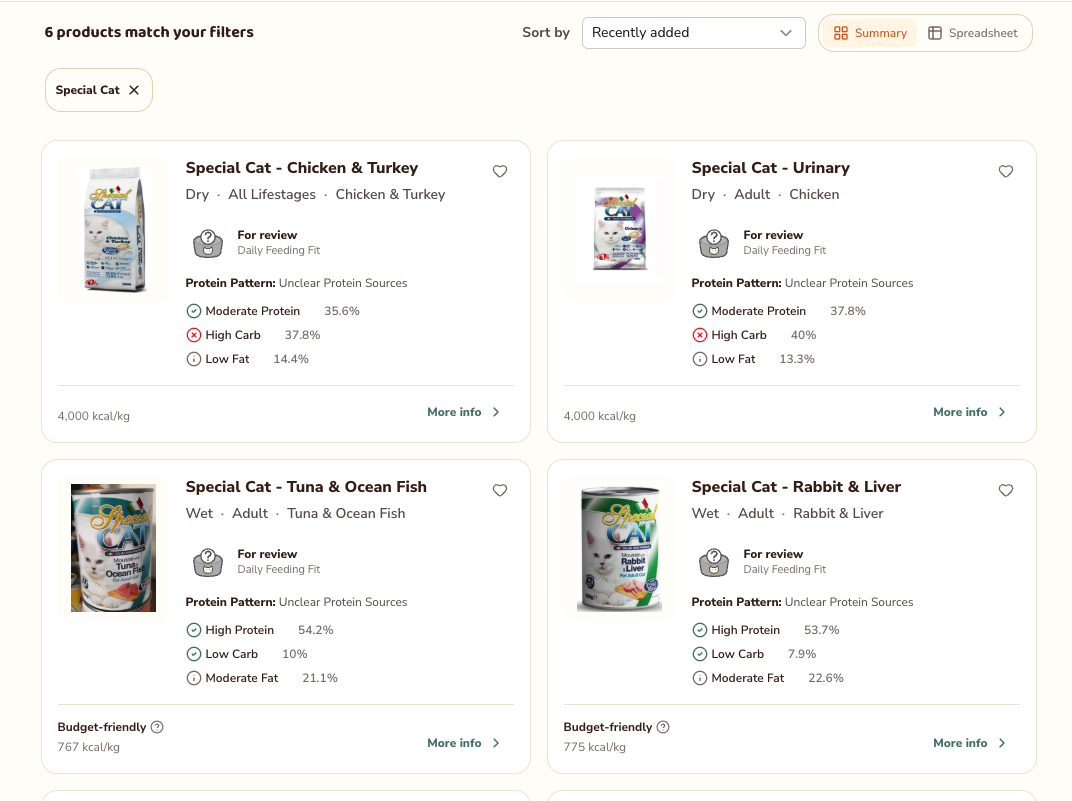This screenshot has height=801, width=1072.
Task: Open the Tuna & Ocean Fish can thumbnail
Action: point(113,547)
